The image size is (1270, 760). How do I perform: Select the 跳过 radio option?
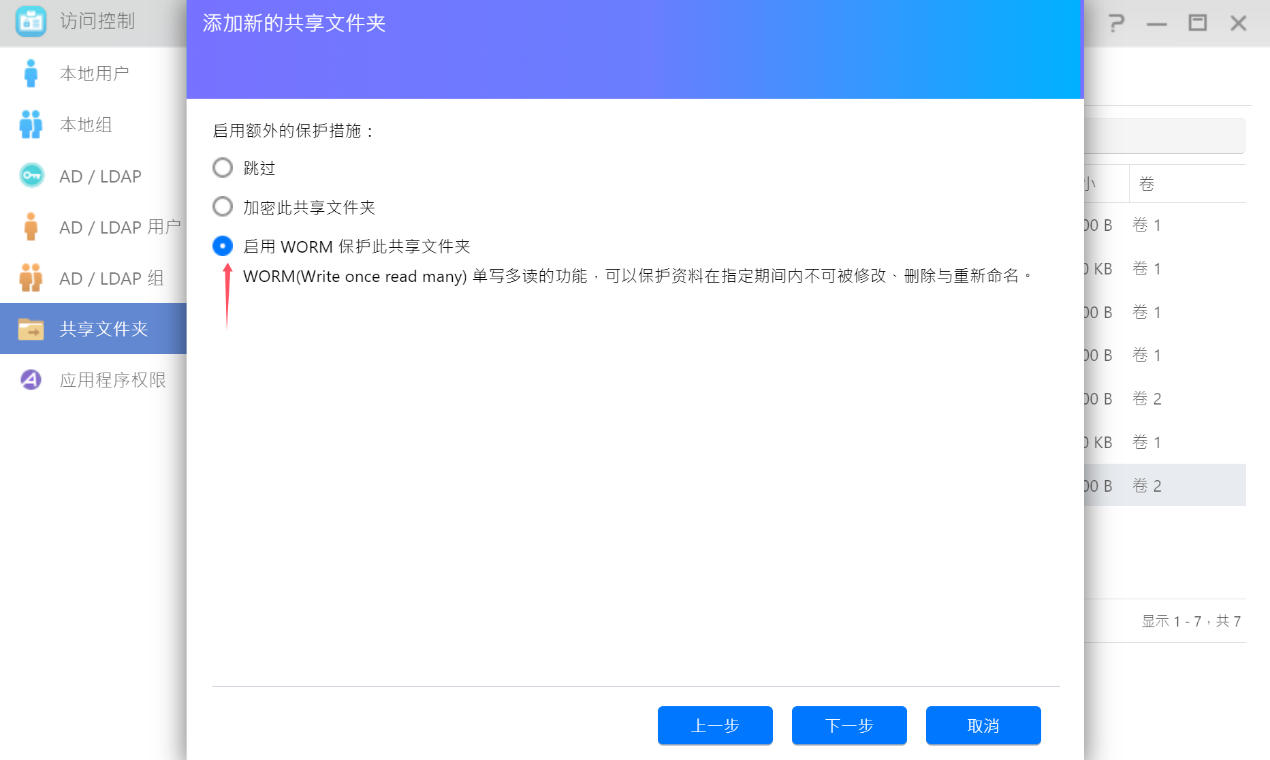[x=223, y=168]
